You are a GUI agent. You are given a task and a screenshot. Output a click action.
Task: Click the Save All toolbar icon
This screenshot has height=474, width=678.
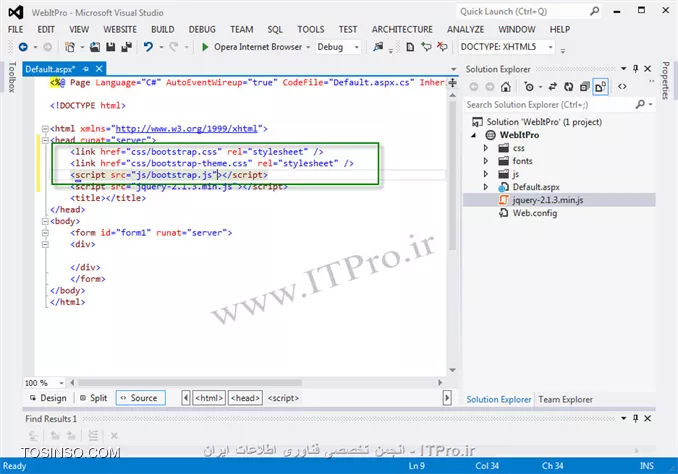[x=126, y=47]
